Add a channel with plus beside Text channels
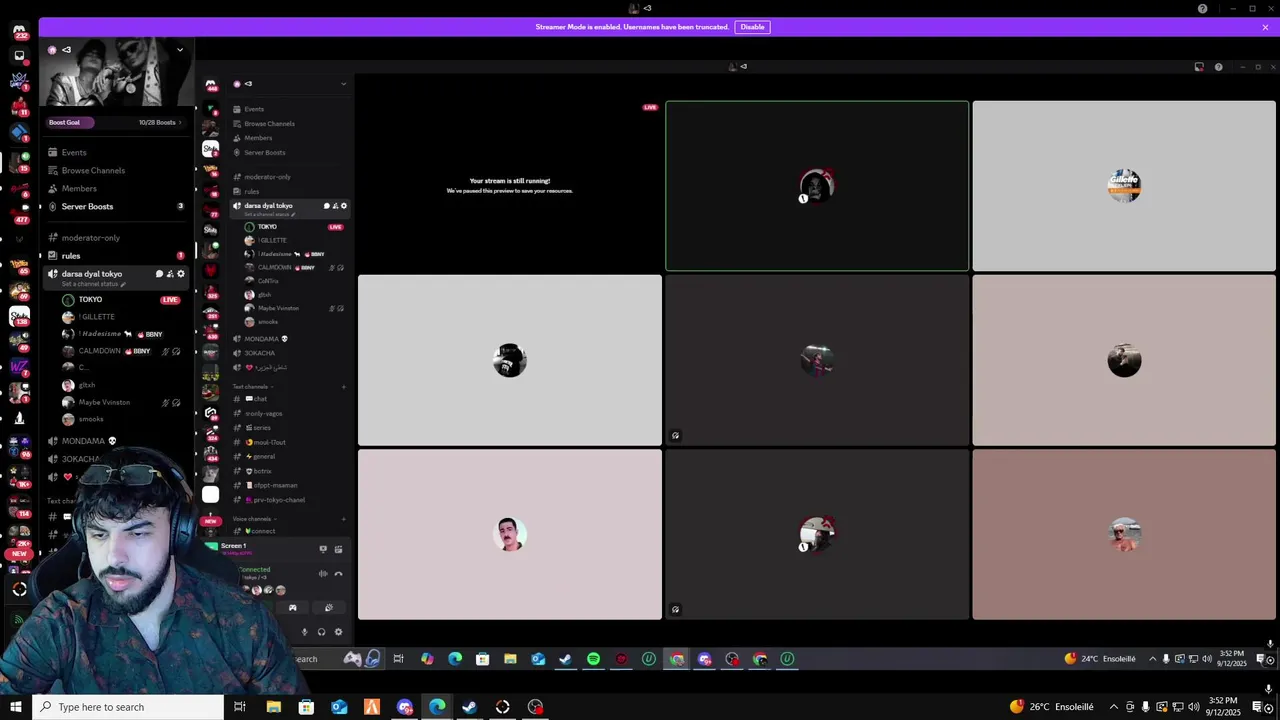The image size is (1280, 720). tap(344, 387)
